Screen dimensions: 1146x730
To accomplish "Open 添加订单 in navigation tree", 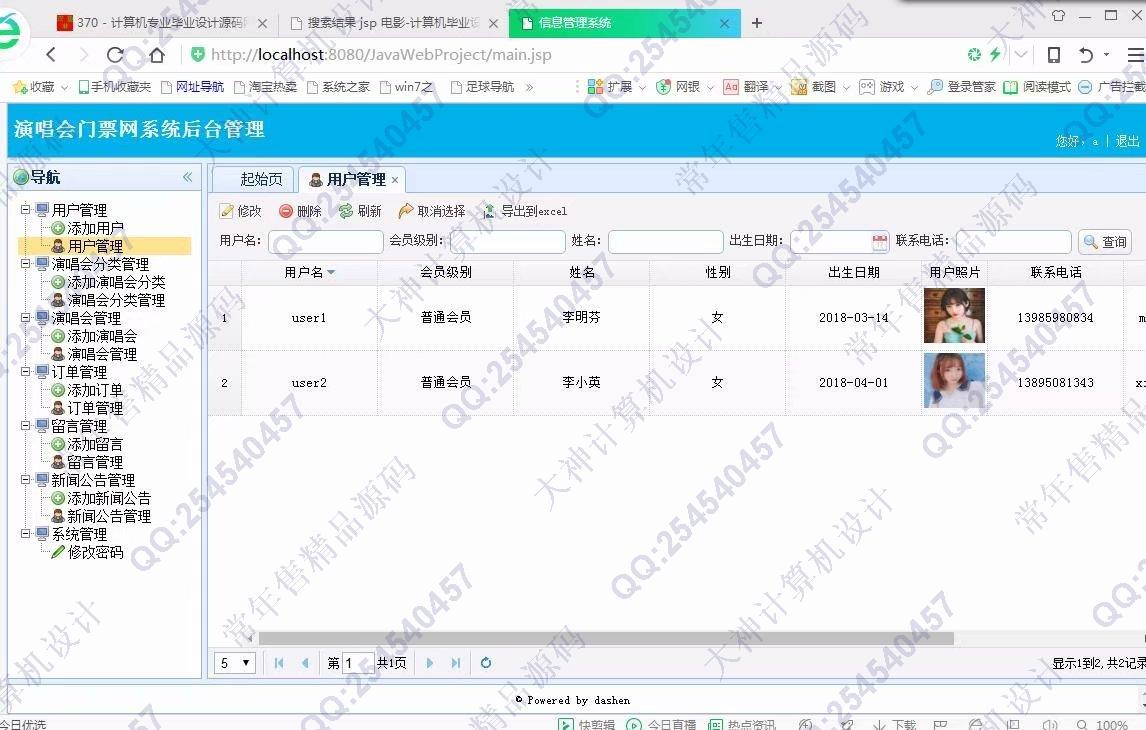I will point(95,390).
